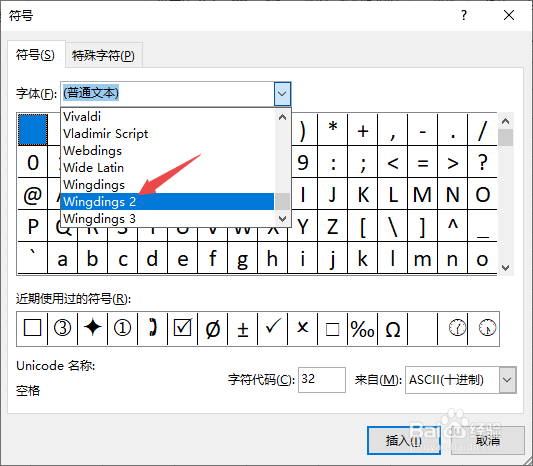The width and height of the screenshot is (533, 466).
Task: Select lowercase k in the symbol grid
Action: (x=363, y=259)
